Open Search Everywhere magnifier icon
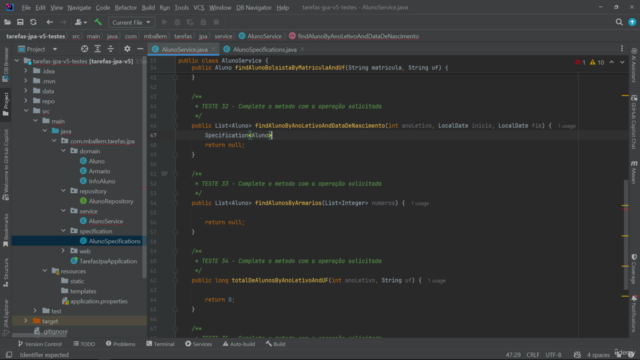The height and width of the screenshot is (360, 640). [x=619, y=22]
